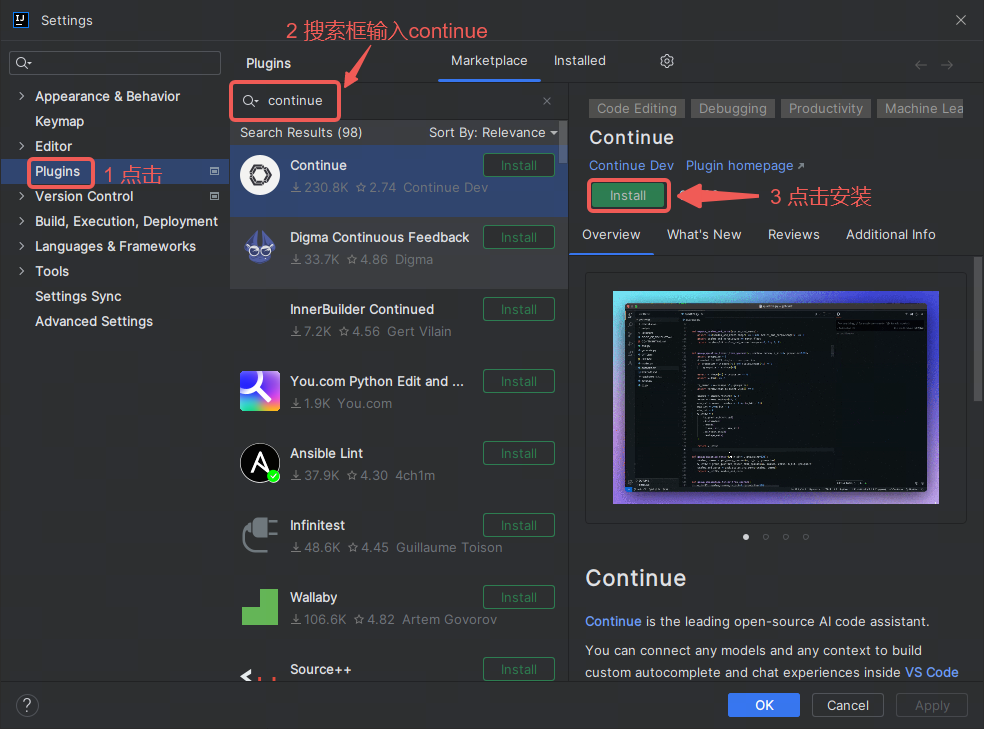Image resolution: width=984 pixels, height=729 pixels.
Task: Install Digma Continuous Feedback plugin
Action: point(518,238)
